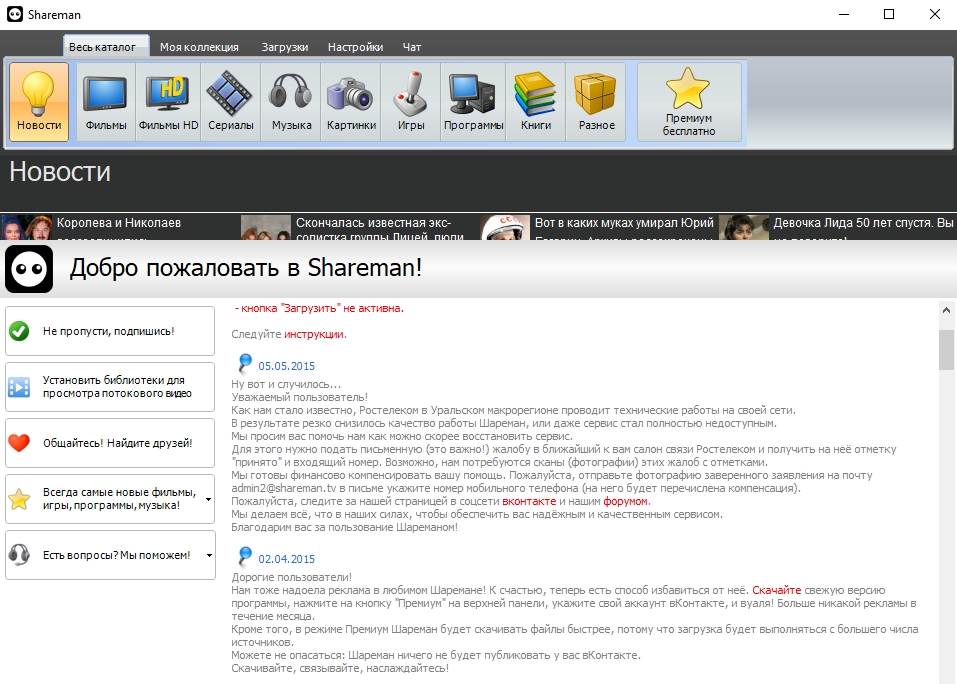
Task: Open the Книги books category
Action: [536, 102]
